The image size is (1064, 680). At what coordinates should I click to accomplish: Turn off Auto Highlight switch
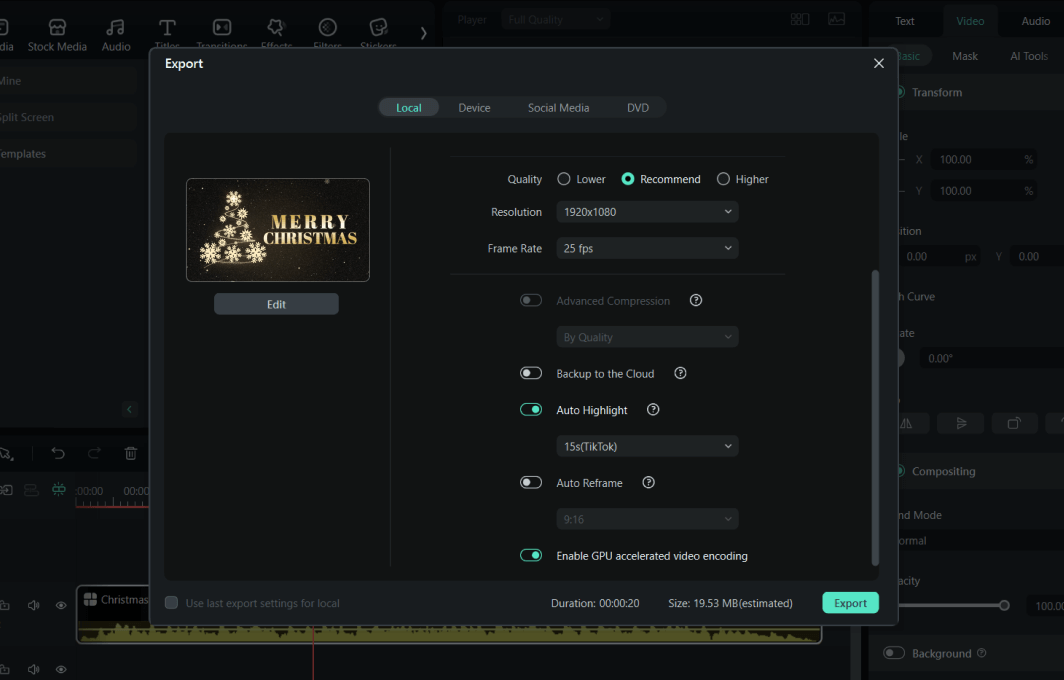(531, 409)
